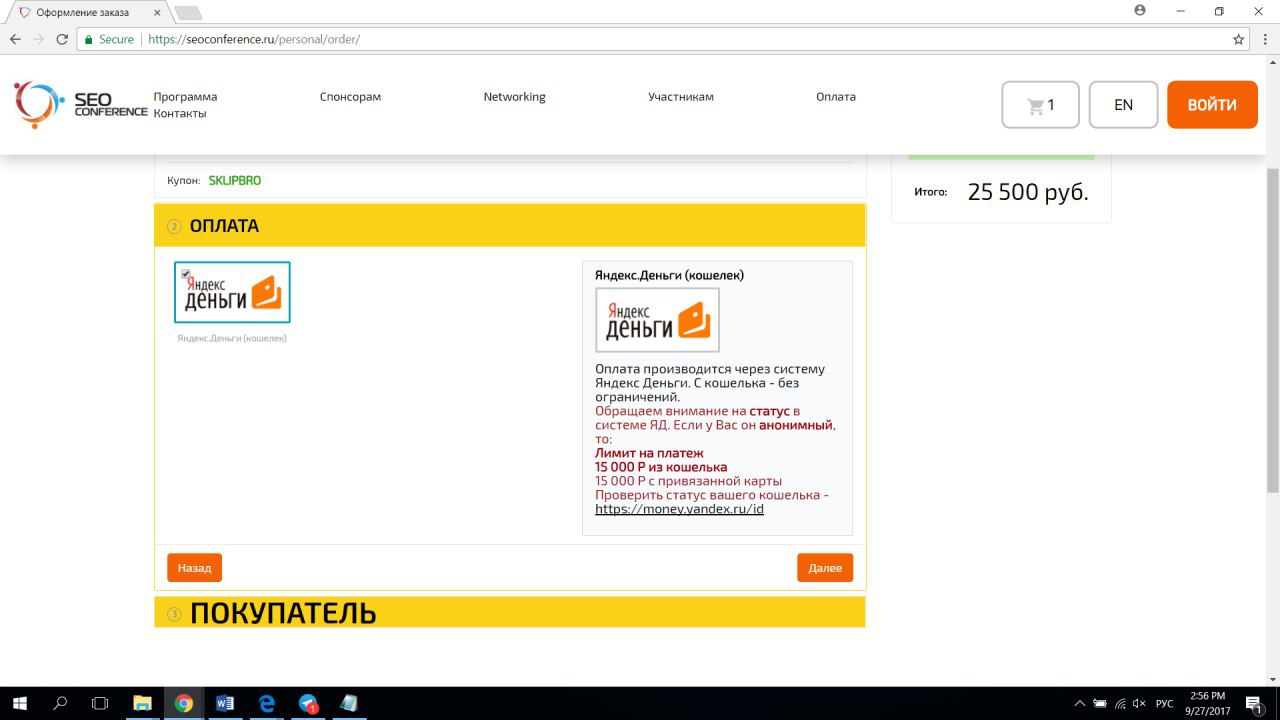Viewport: 1280px width, 720px height.
Task: Open Chrome user profile icon
Action: (x=1140, y=10)
